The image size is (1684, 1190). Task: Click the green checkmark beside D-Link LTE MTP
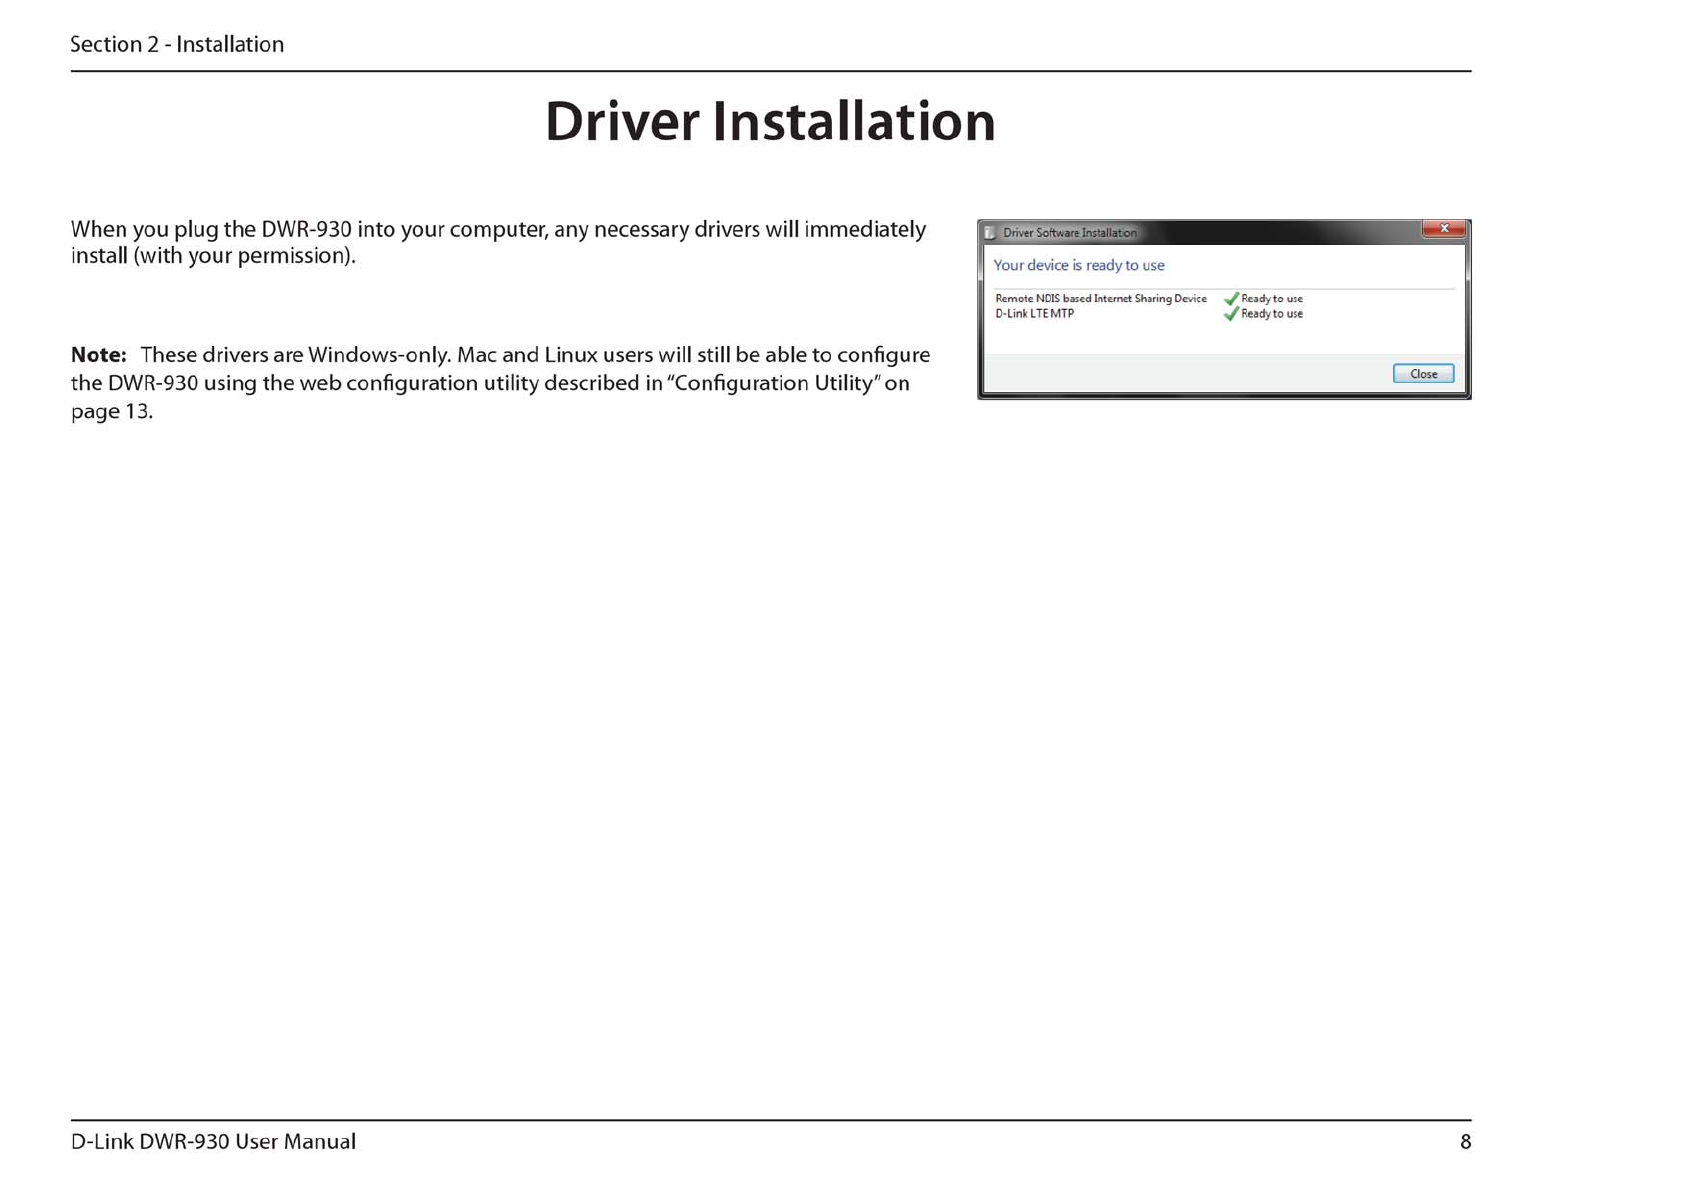tap(1231, 313)
